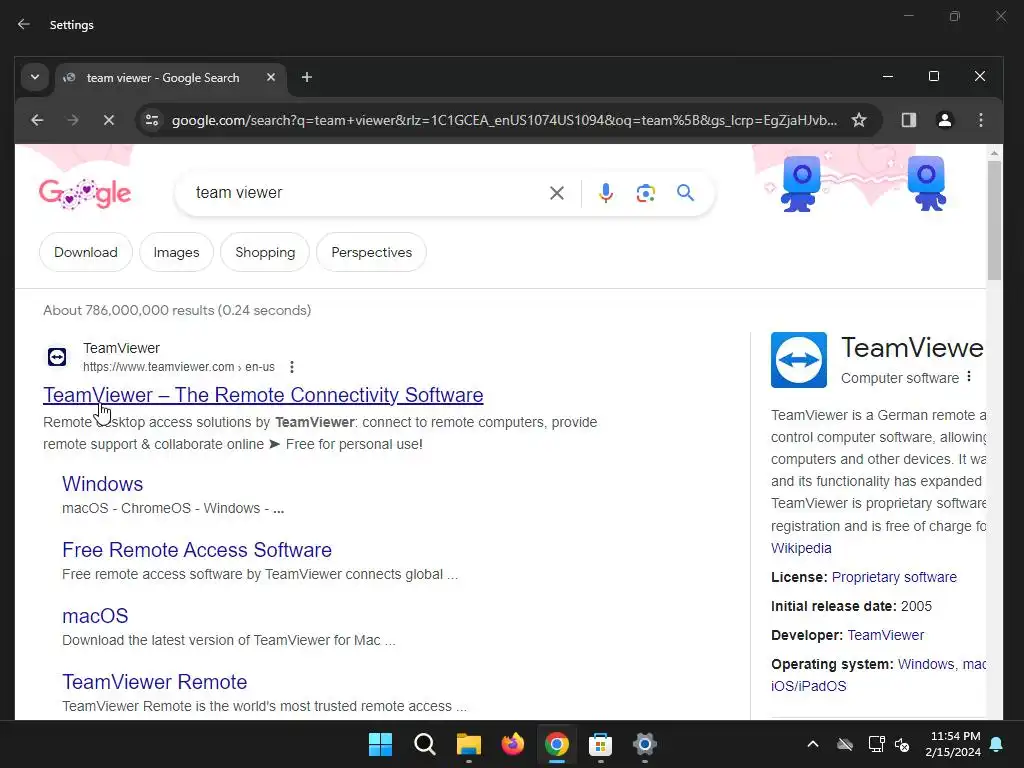Clear the search query with X
1024x768 pixels.
click(x=556, y=193)
